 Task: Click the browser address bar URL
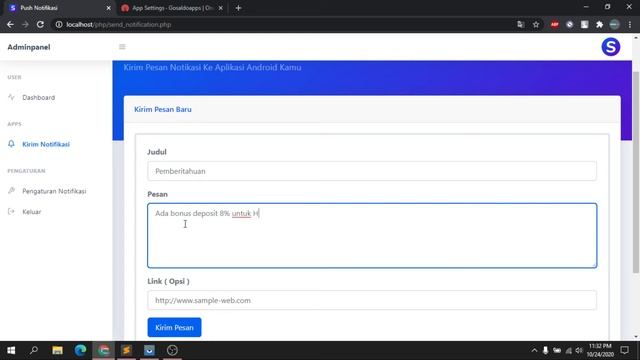(119, 24)
